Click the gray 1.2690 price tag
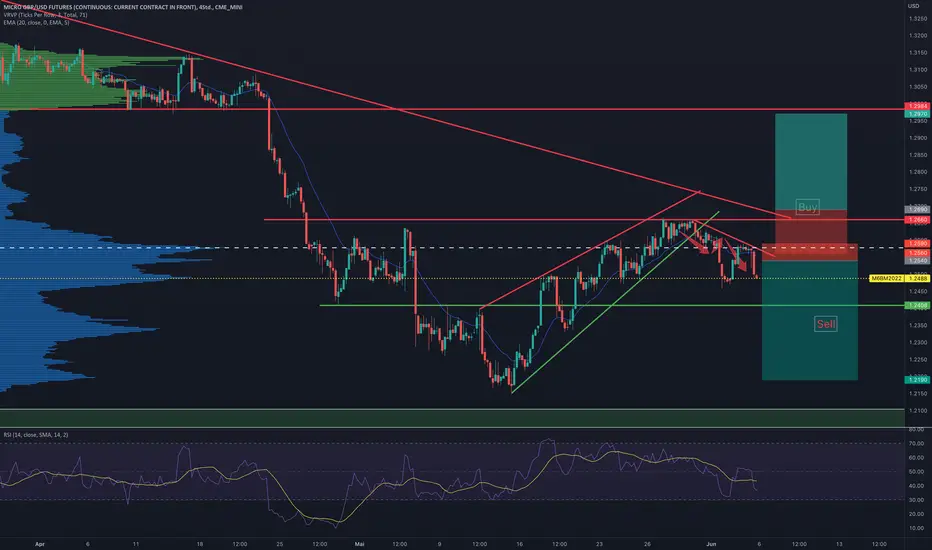 tap(916, 209)
